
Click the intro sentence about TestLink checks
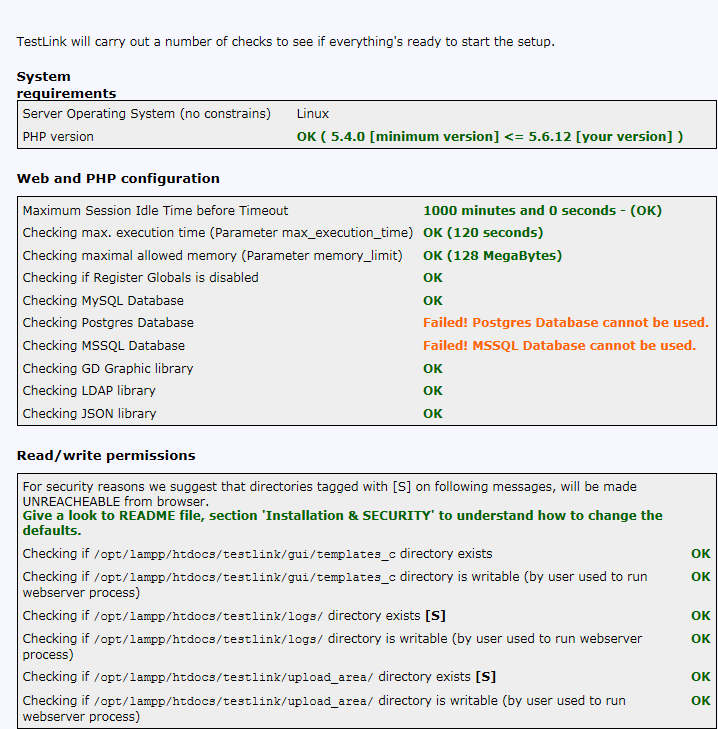tap(286, 42)
